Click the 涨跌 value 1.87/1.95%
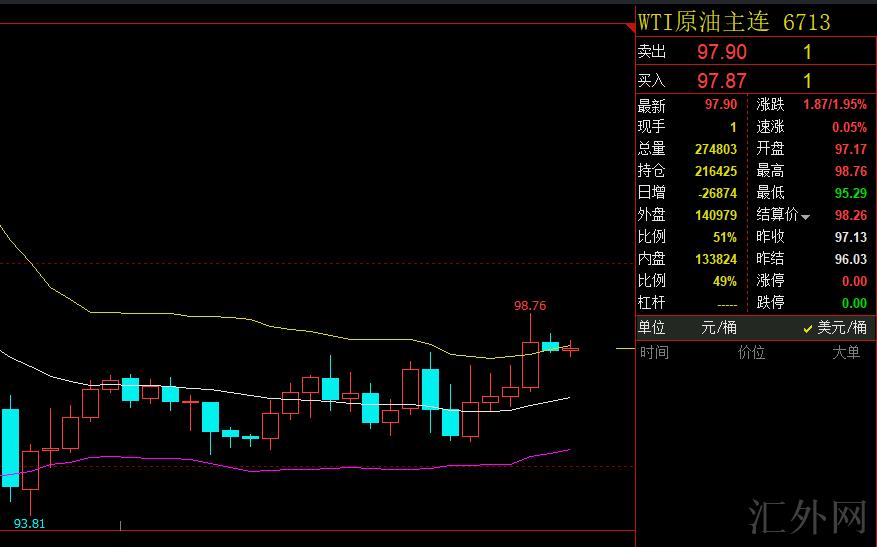The height and width of the screenshot is (547, 877). tap(834, 105)
